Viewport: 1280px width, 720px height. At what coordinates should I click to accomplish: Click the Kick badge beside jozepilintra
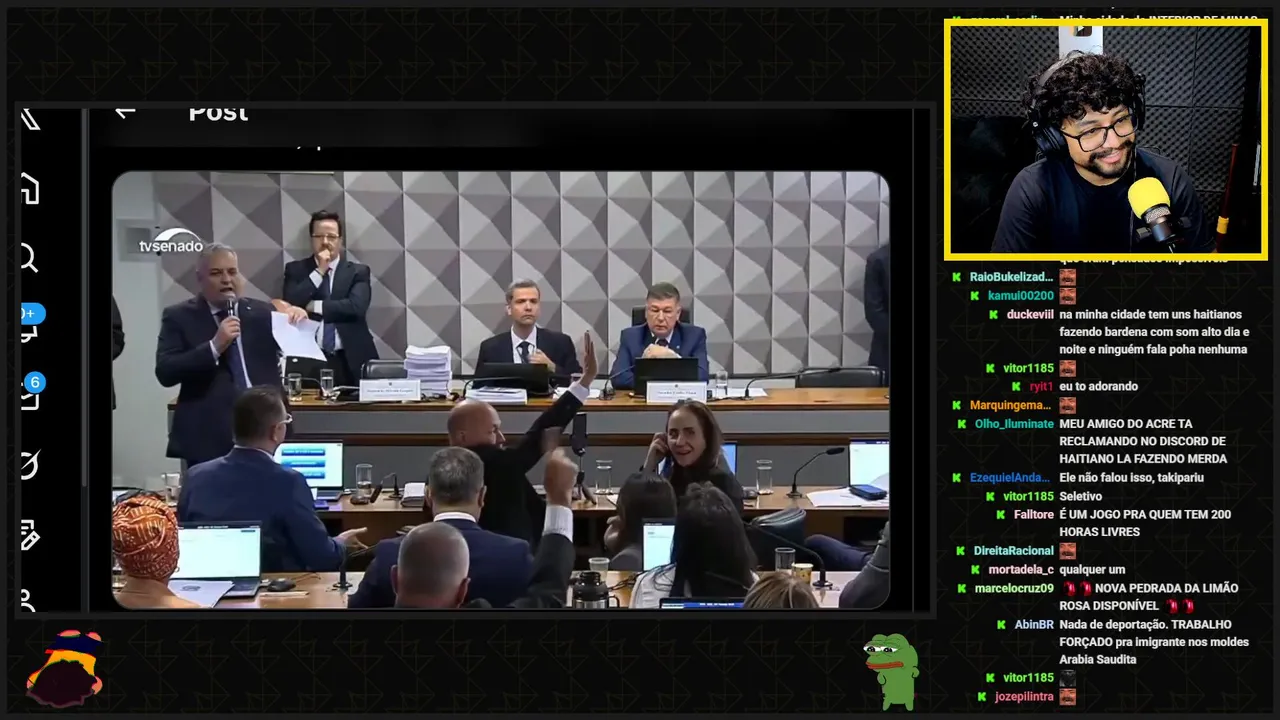(981, 697)
